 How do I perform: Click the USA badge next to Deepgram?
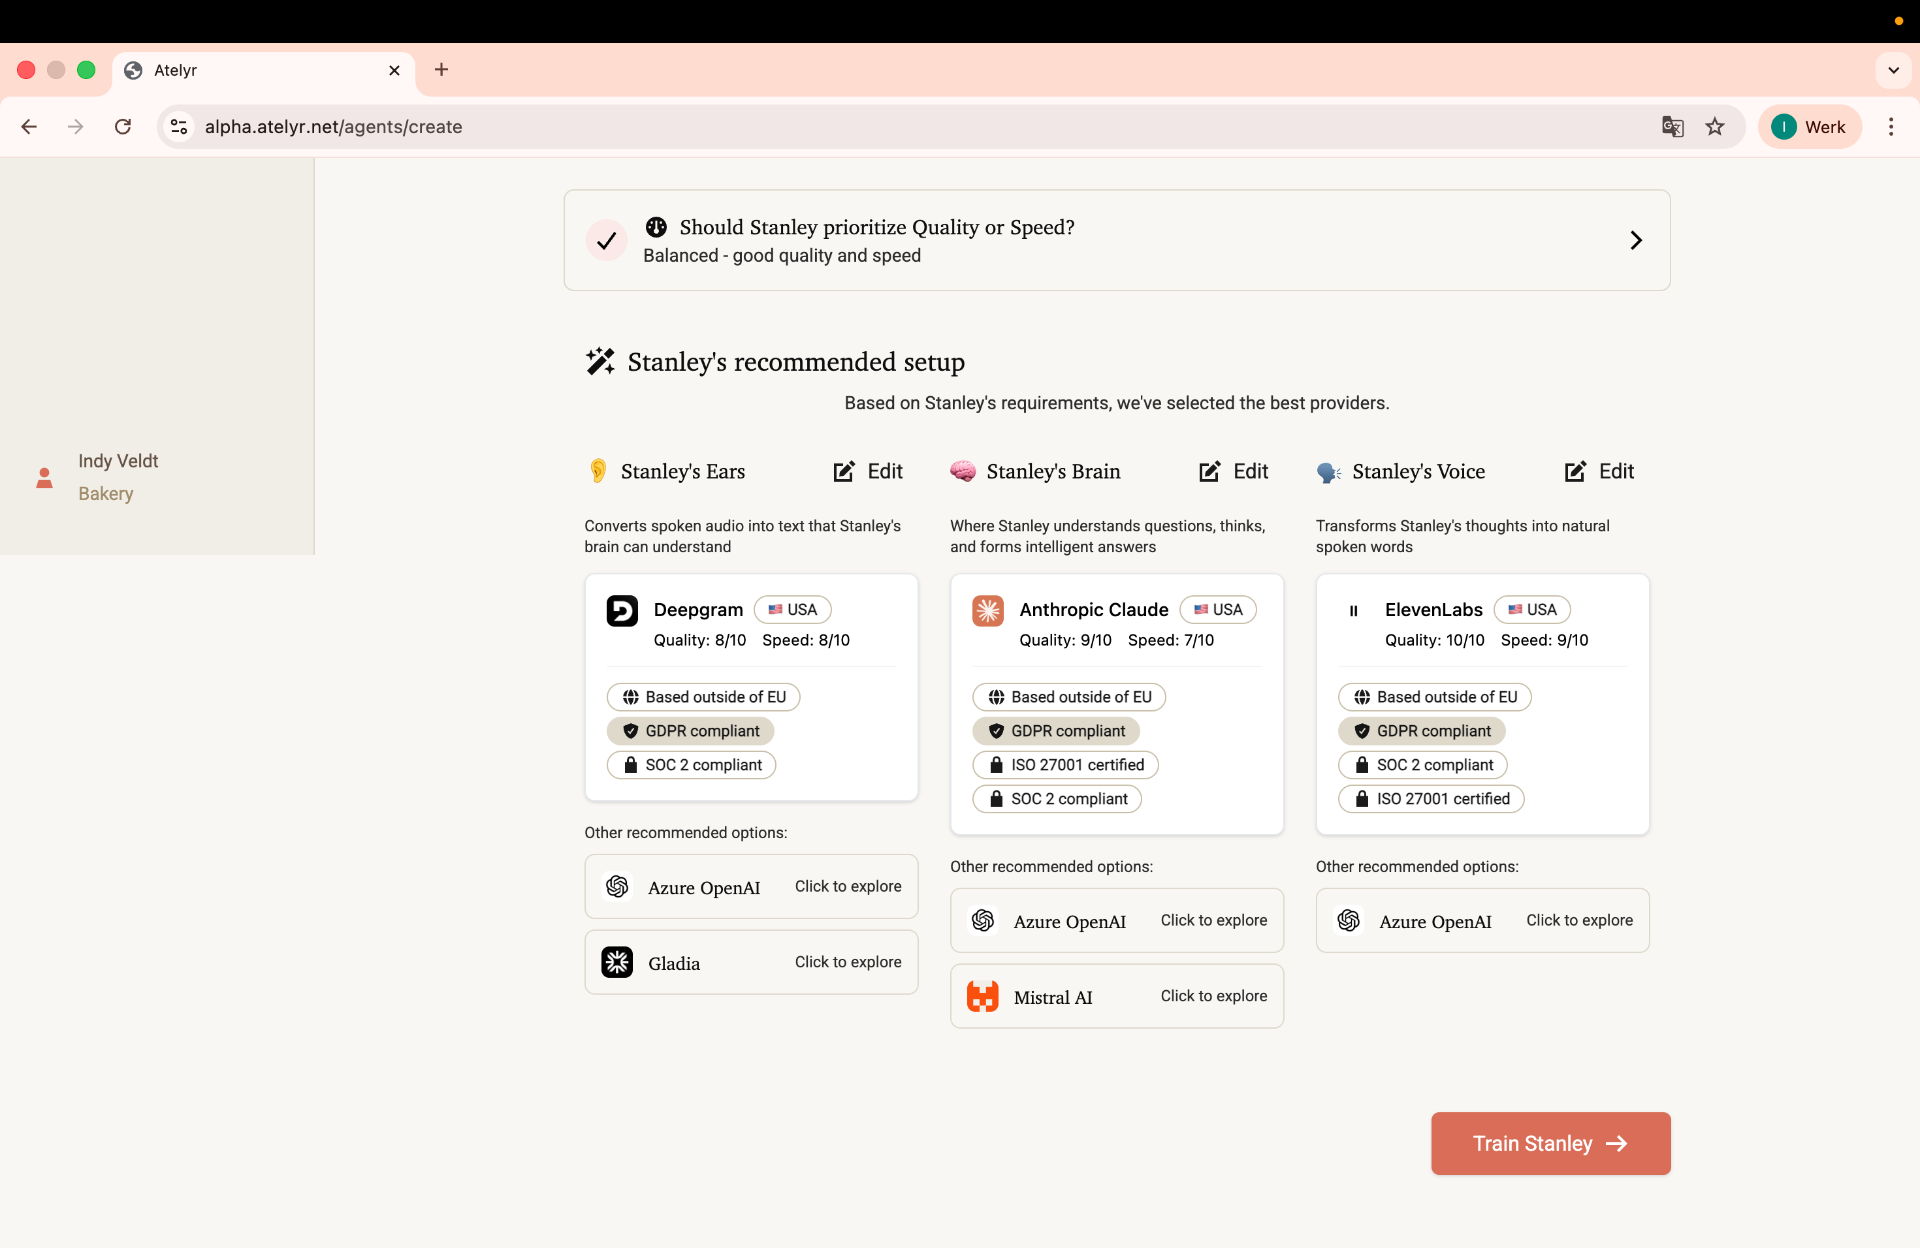792,609
